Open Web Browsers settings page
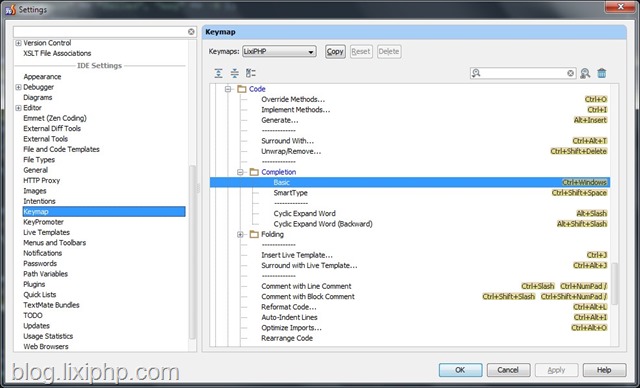640x388 pixels. click(x=46, y=346)
